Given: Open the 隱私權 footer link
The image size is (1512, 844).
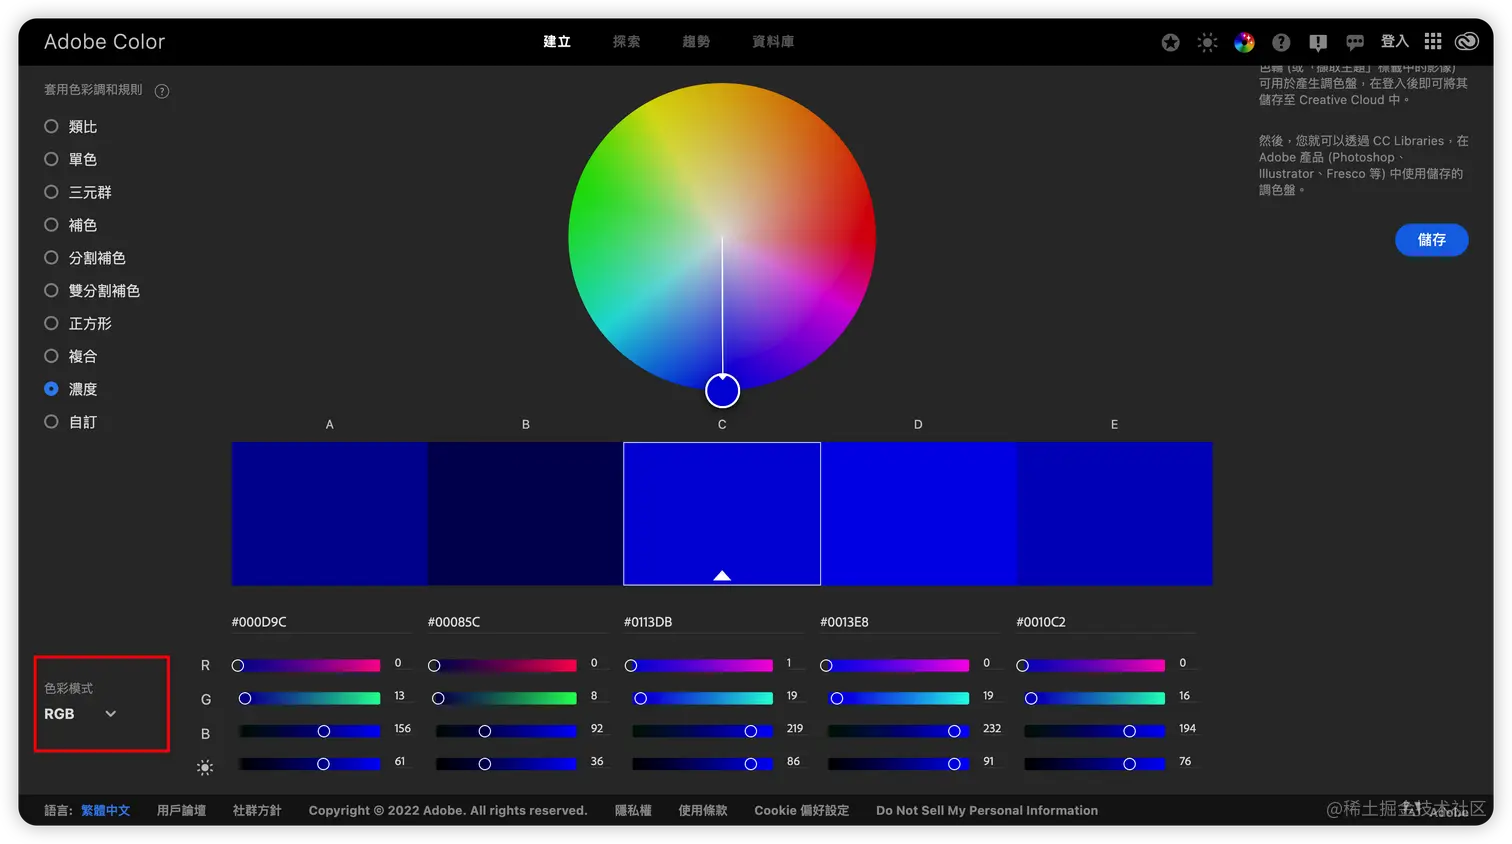Looking at the screenshot, I should point(633,810).
